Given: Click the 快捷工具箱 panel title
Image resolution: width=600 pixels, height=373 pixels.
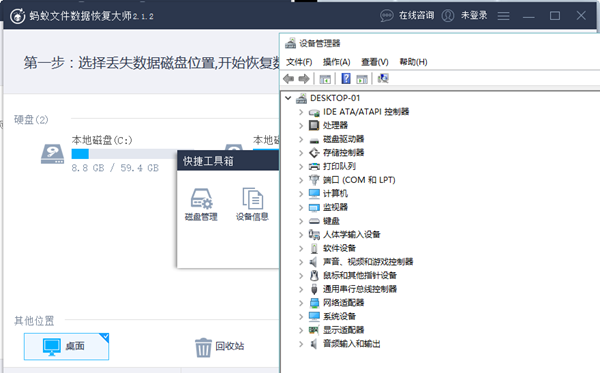Looking at the screenshot, I should tap(208, 161).
